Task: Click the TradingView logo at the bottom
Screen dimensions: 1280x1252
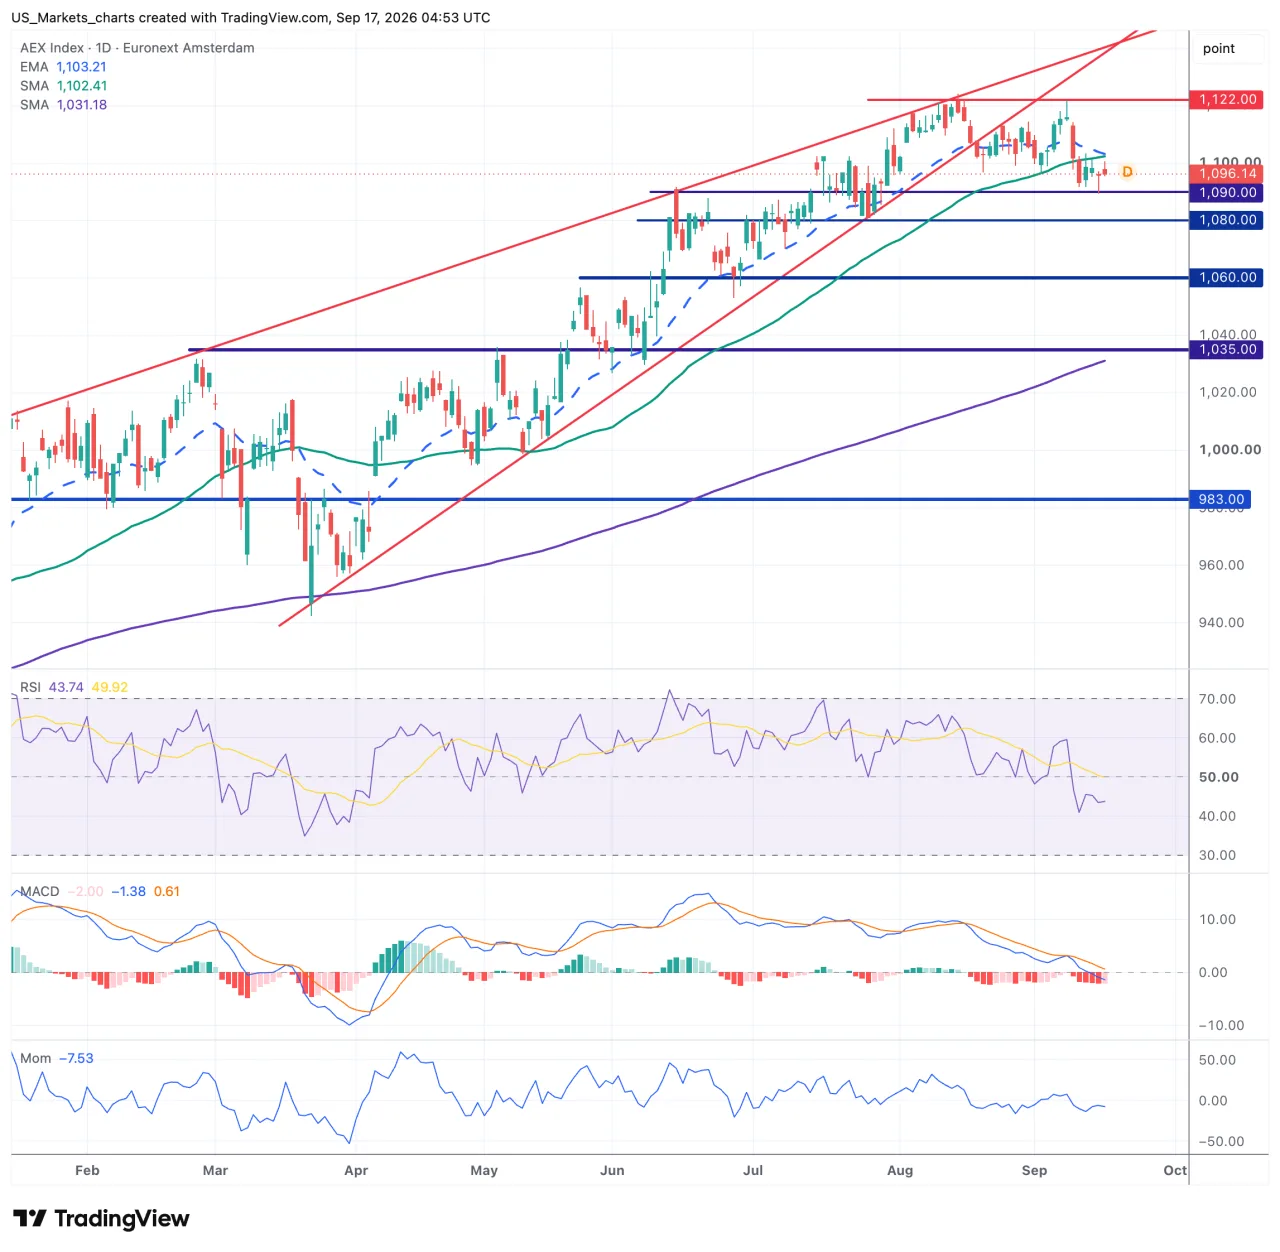Action: pos(101,1218)
